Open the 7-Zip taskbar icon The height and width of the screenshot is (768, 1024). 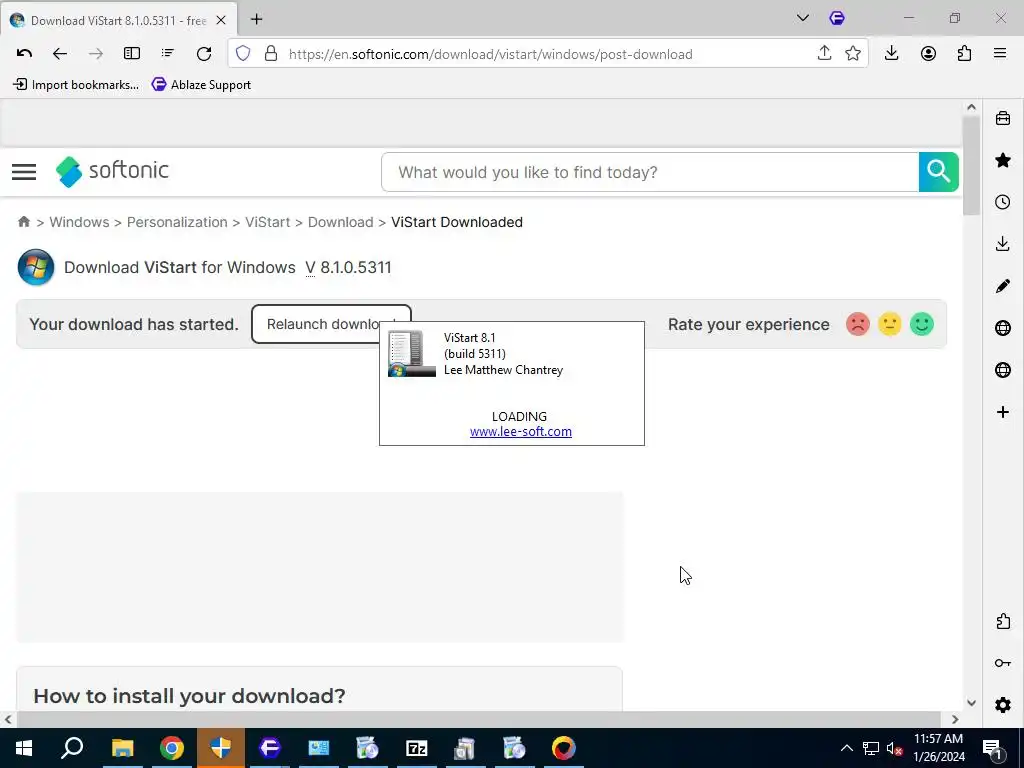click(417, 748)
